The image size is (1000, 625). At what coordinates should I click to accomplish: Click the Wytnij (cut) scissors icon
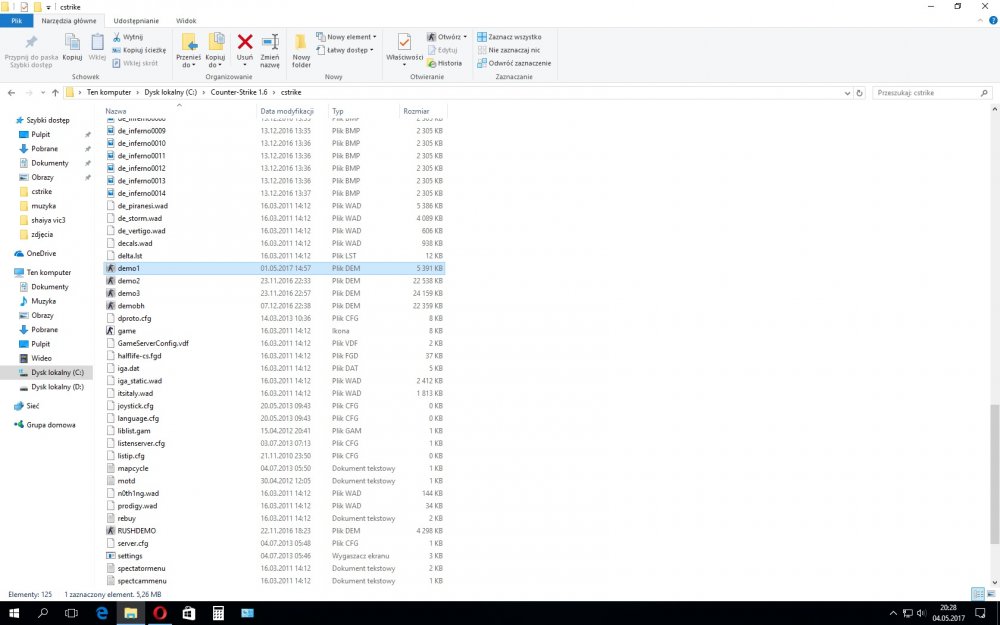point(117,37)
